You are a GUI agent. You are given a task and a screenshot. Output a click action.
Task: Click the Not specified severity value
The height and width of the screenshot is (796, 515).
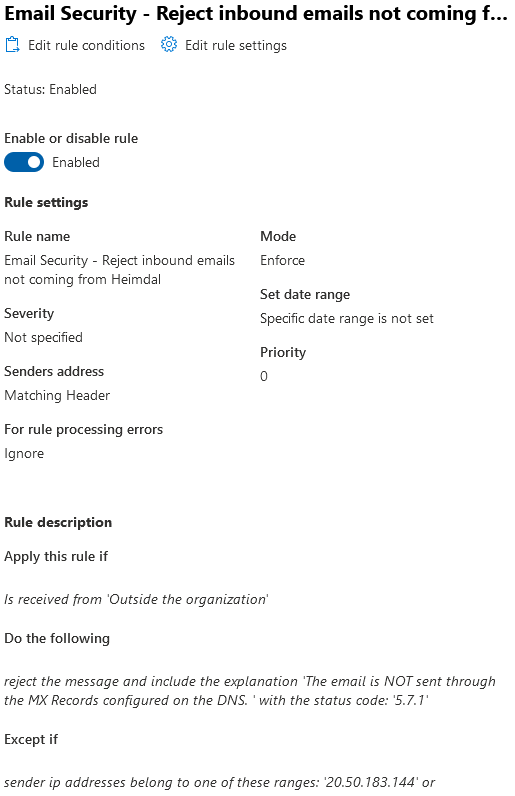click(43, 338)
